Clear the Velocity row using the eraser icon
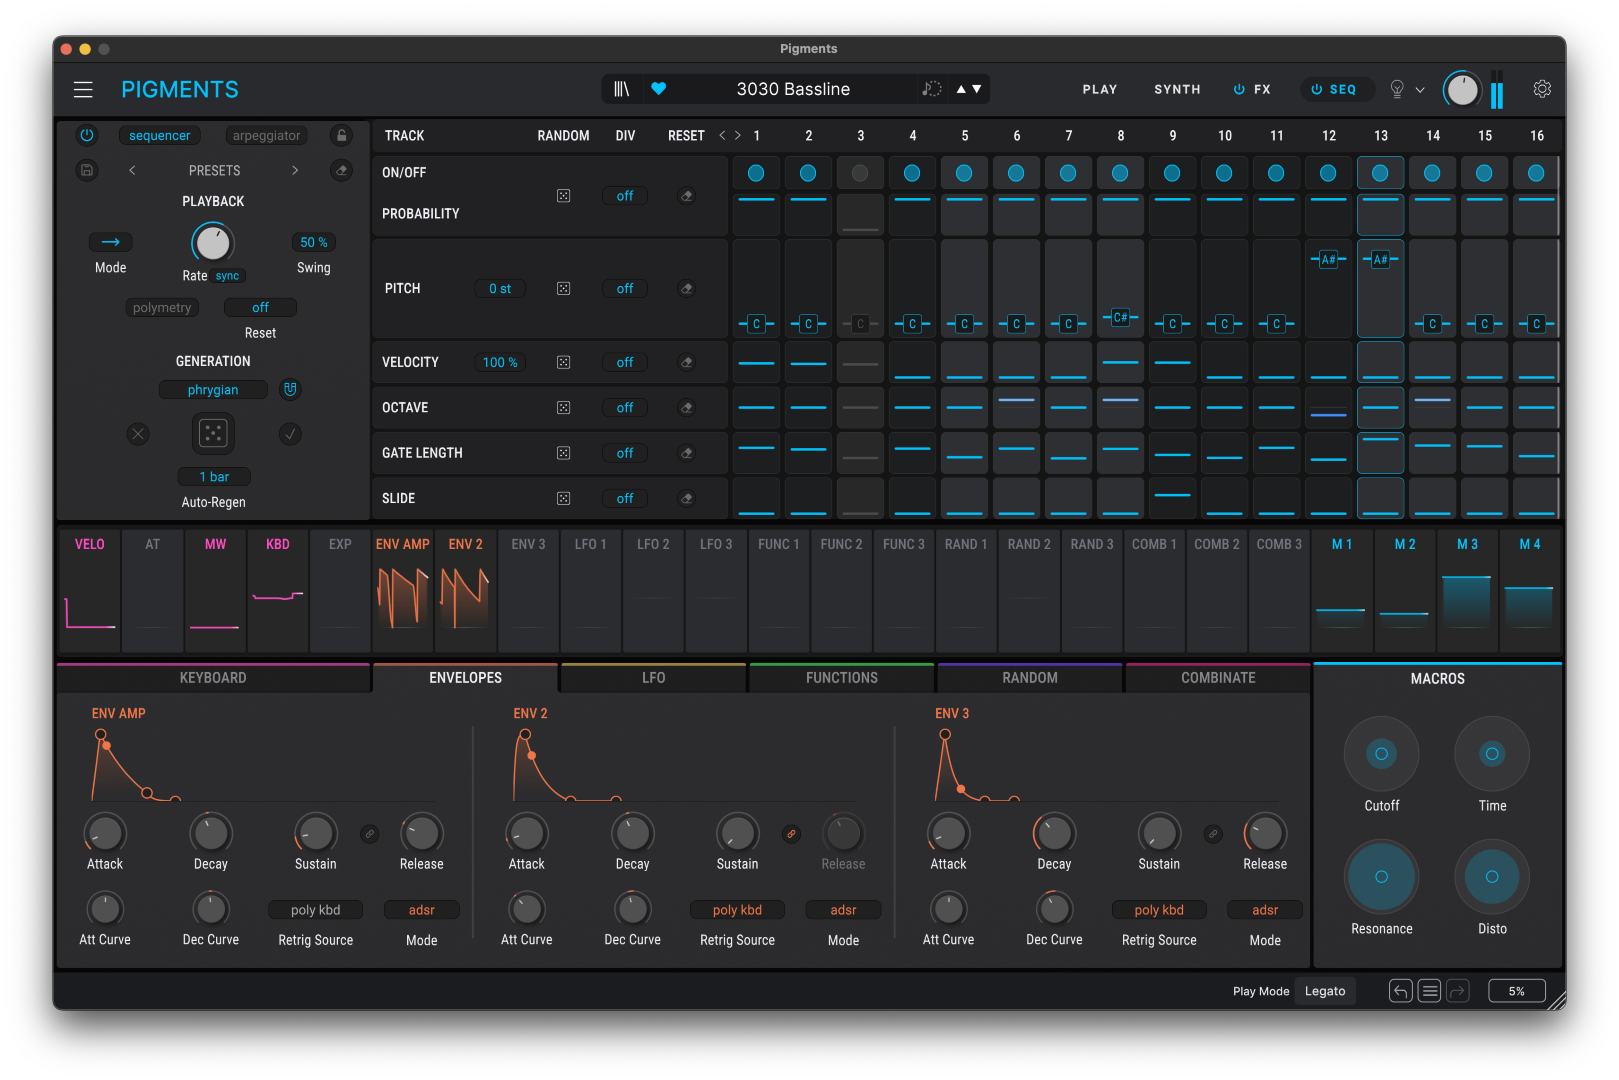Screen dimensions: 1619x1080 click(x=686, y=362)
